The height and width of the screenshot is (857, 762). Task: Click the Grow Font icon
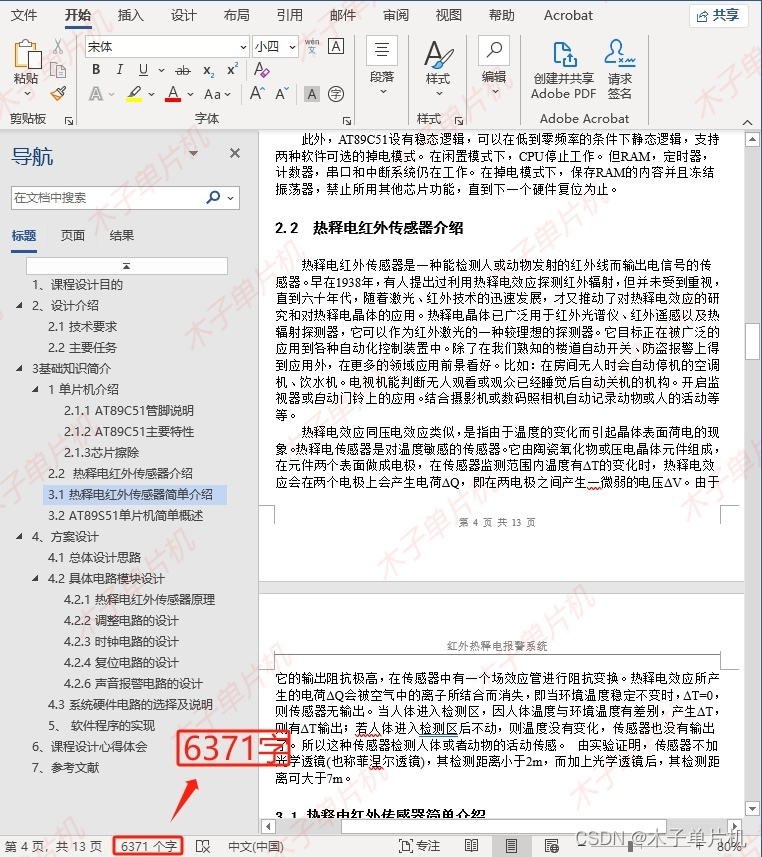(257, 93)
